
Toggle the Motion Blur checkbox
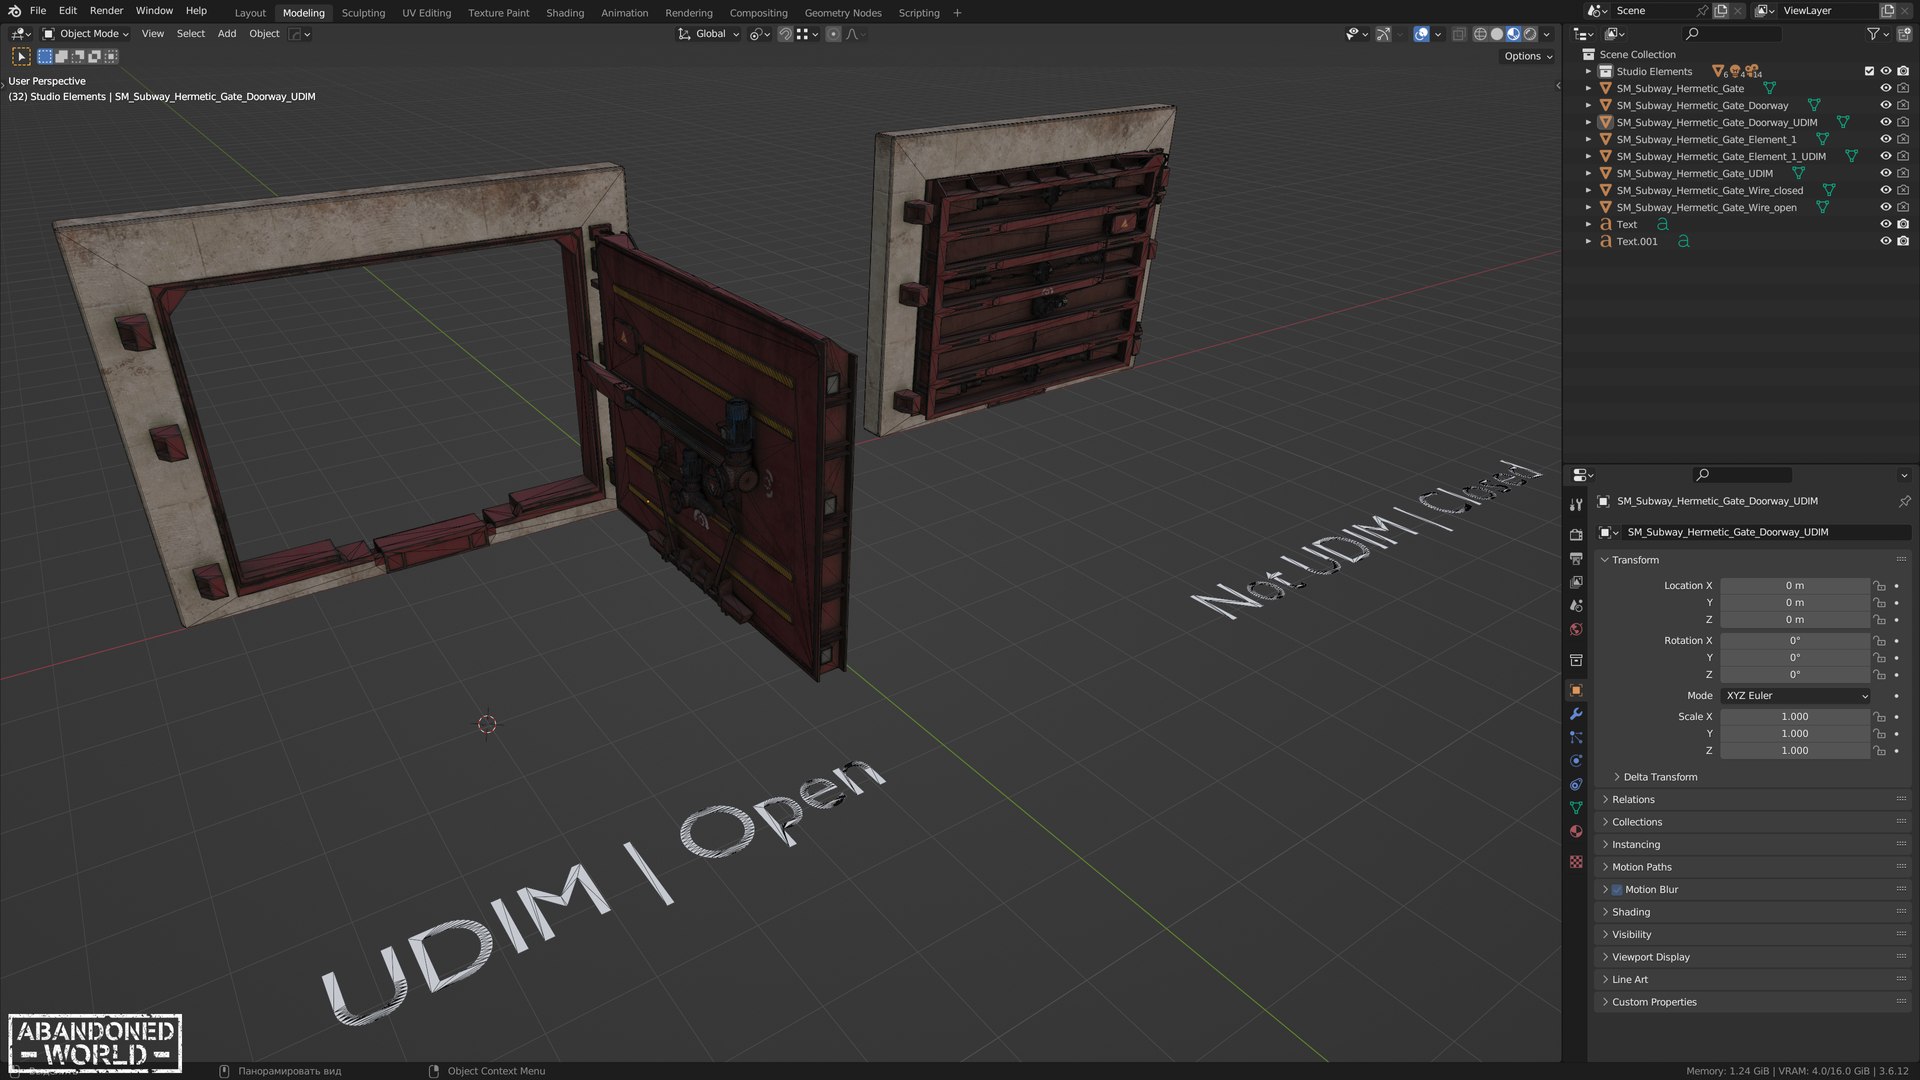1617,890
